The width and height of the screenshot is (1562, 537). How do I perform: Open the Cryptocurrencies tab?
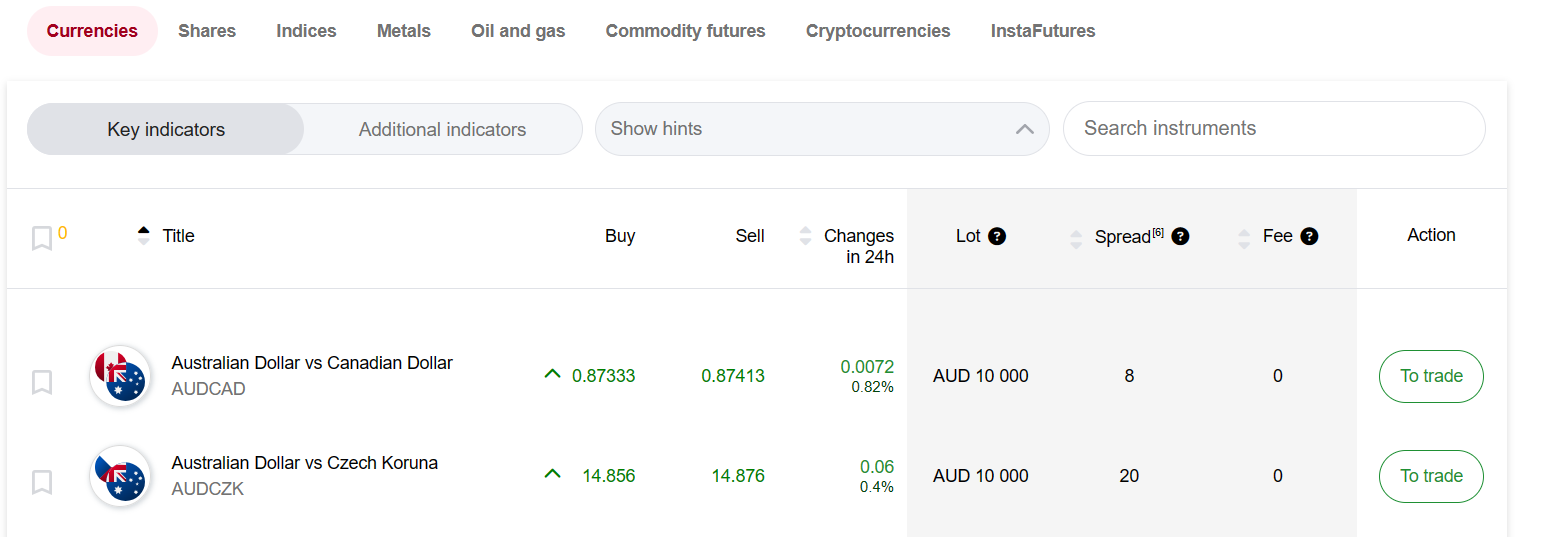[x=878, y=31]
